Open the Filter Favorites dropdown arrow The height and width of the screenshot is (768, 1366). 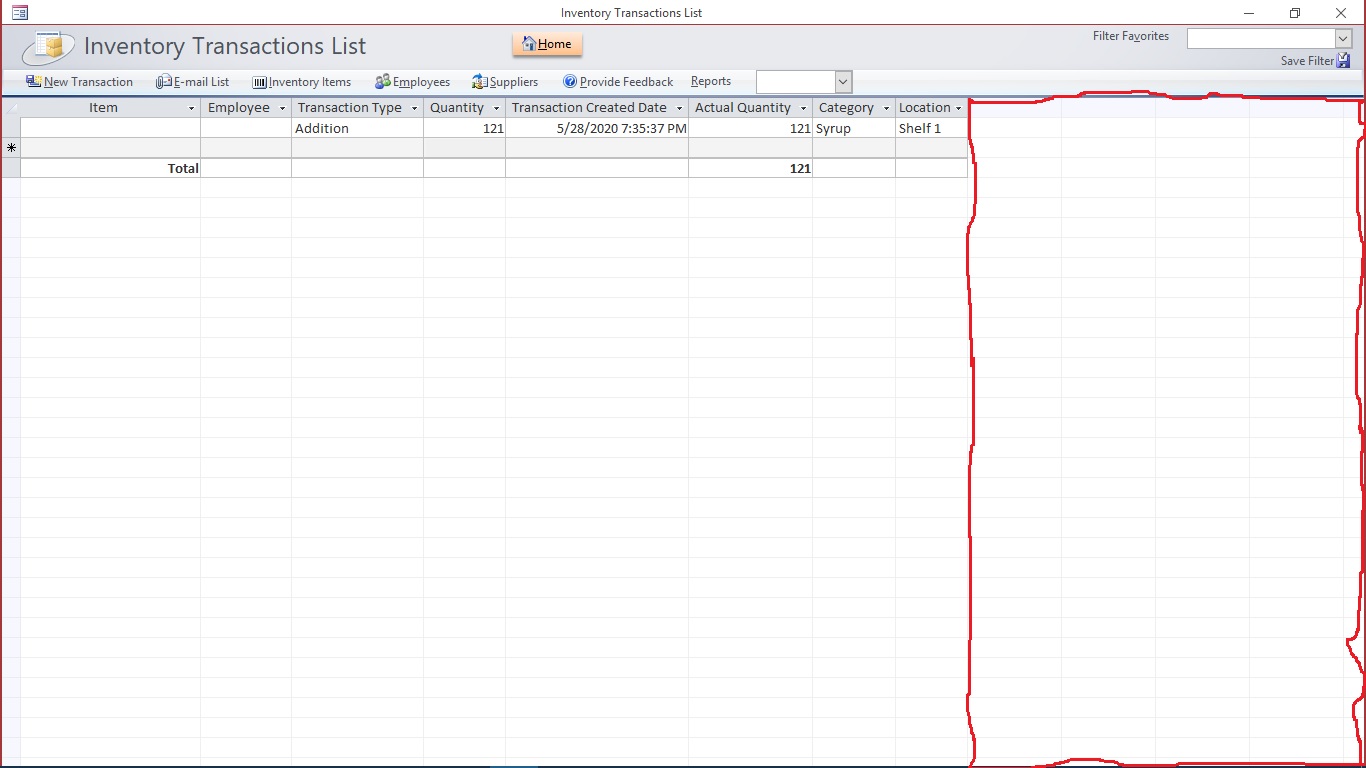tap(1343, 38)
